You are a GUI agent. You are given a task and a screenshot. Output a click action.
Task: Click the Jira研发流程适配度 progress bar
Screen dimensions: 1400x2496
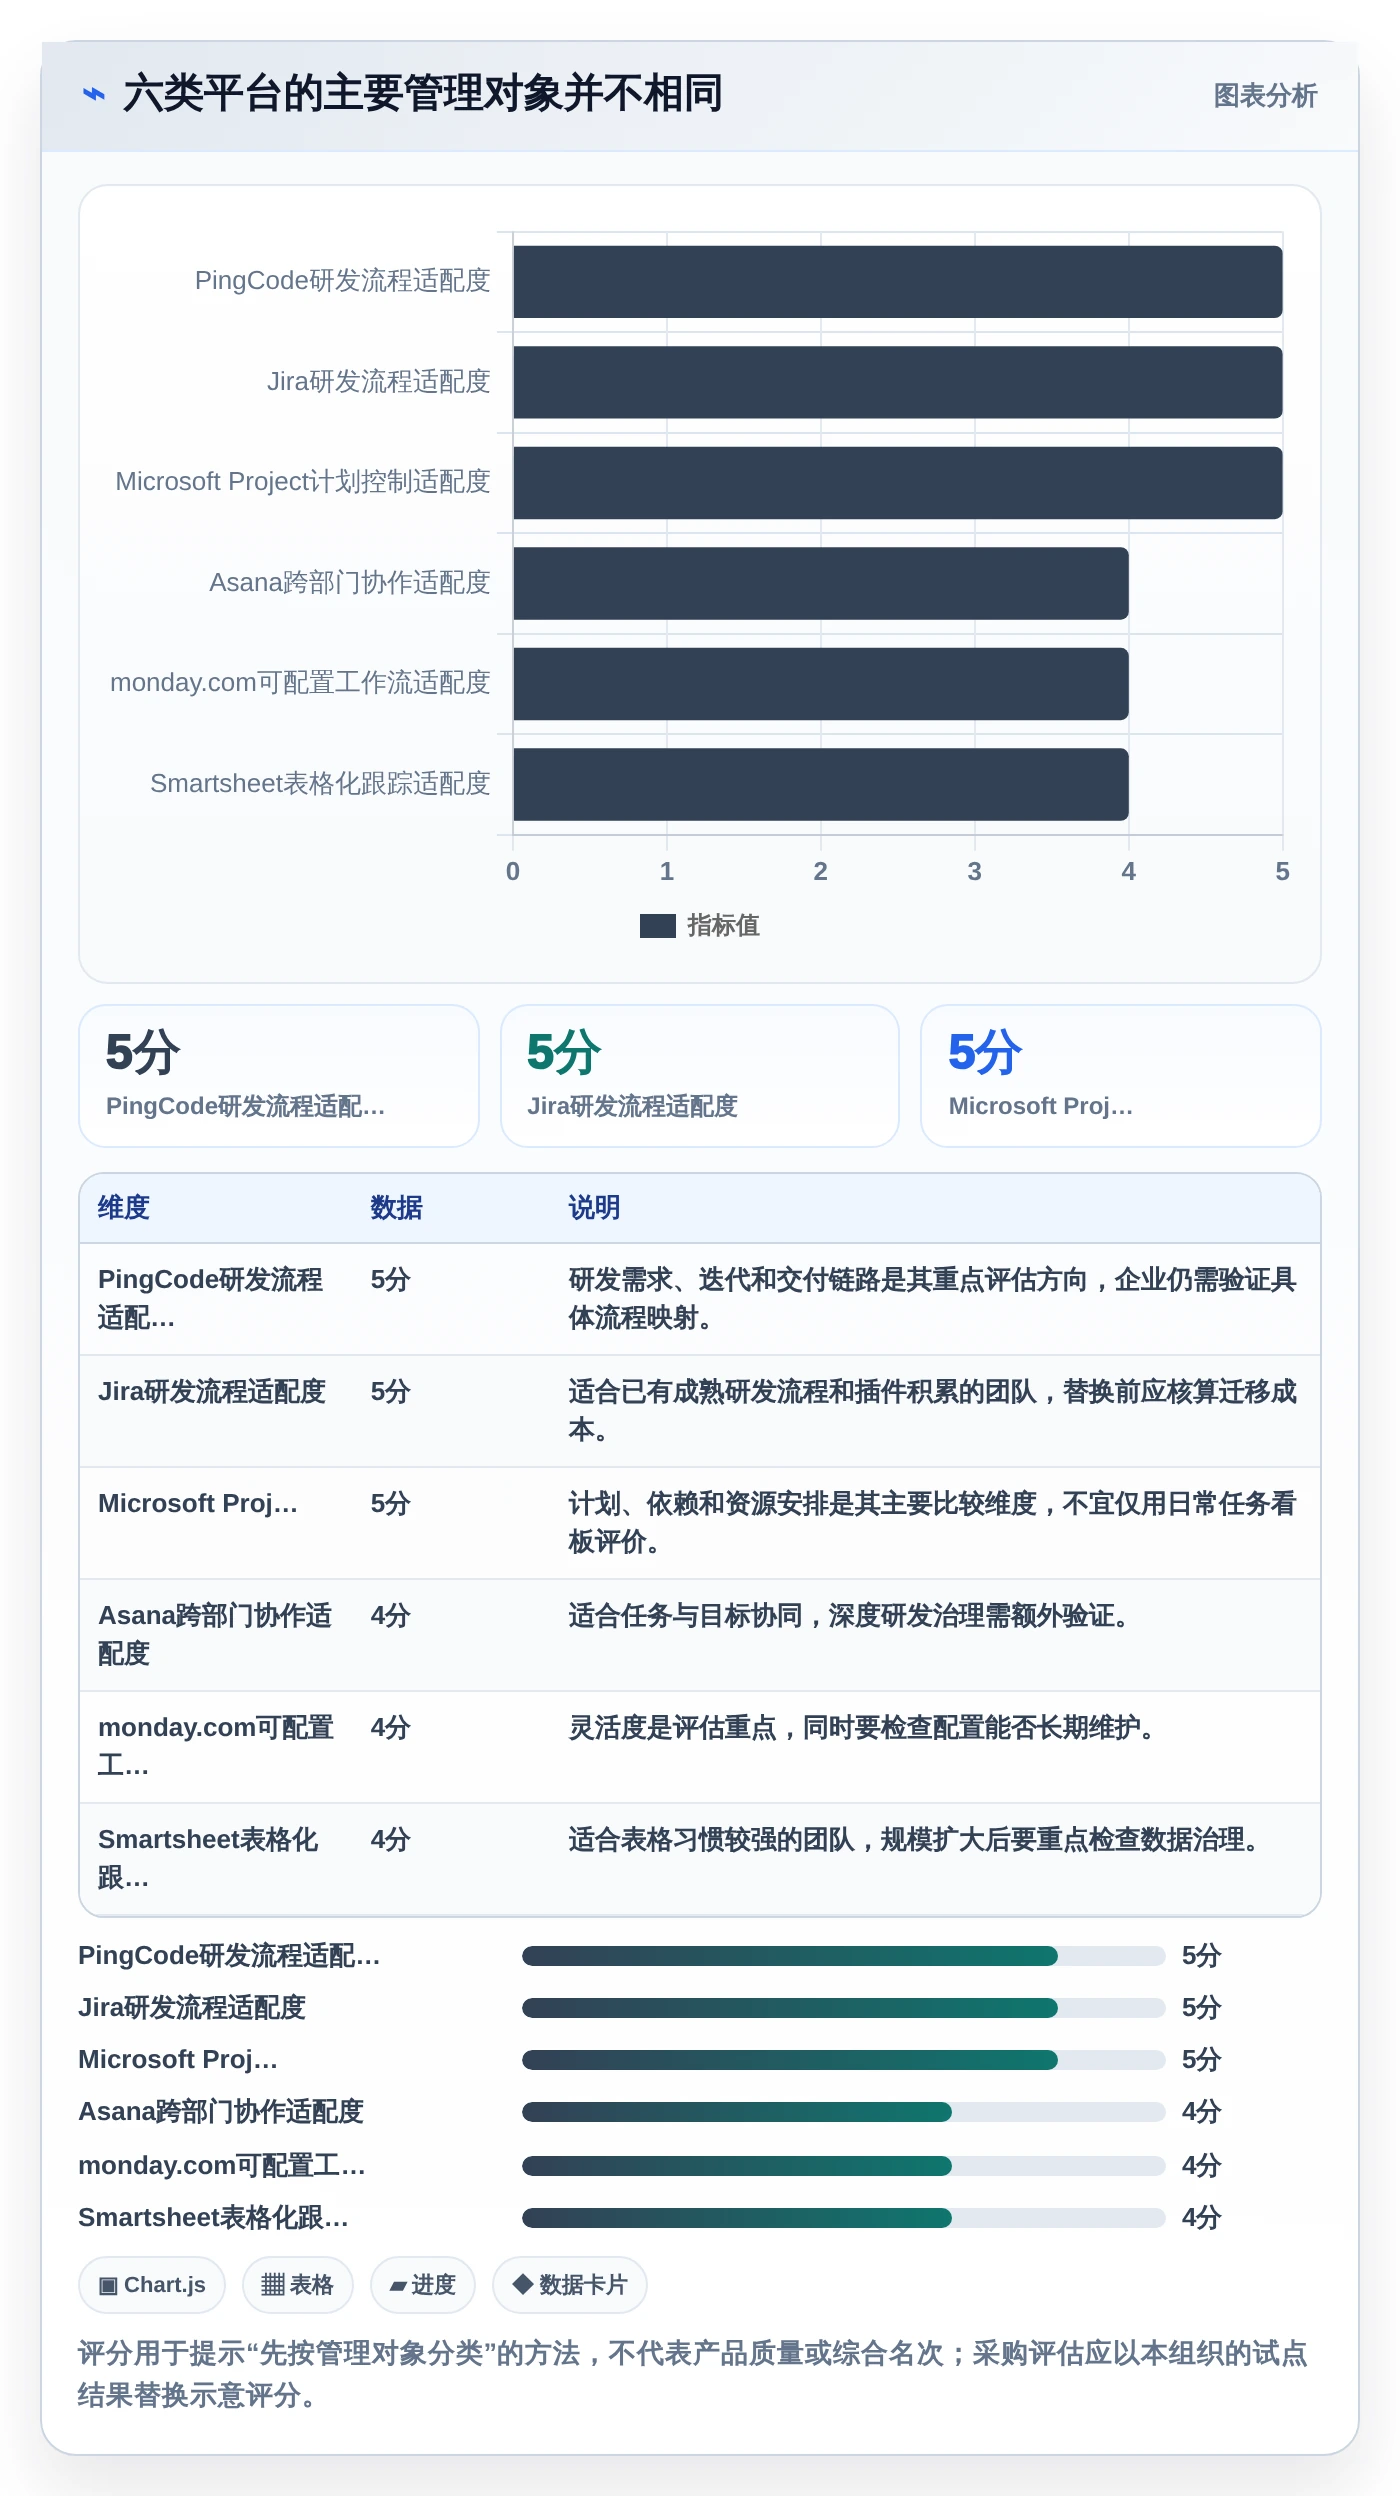(x=843, y=2008)
